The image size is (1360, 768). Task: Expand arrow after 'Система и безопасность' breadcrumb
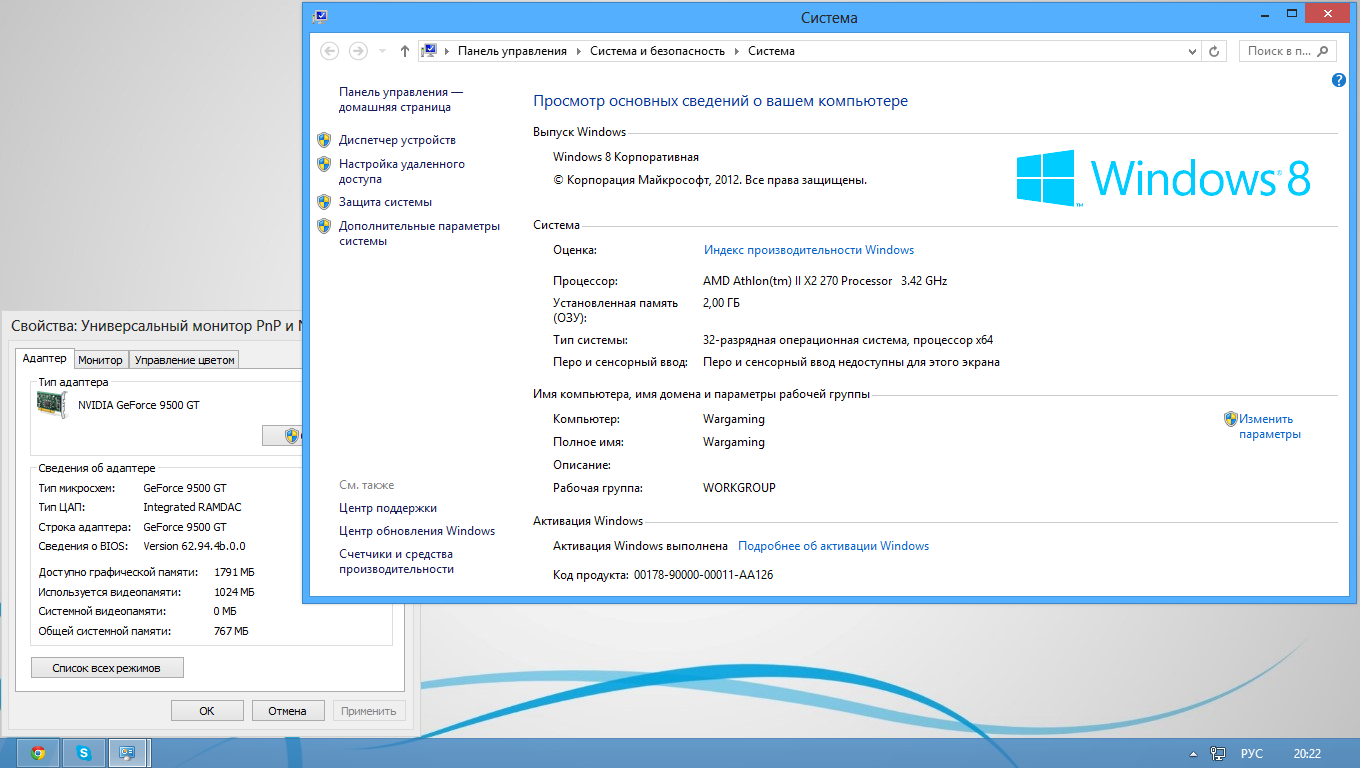tap(736, 51)
